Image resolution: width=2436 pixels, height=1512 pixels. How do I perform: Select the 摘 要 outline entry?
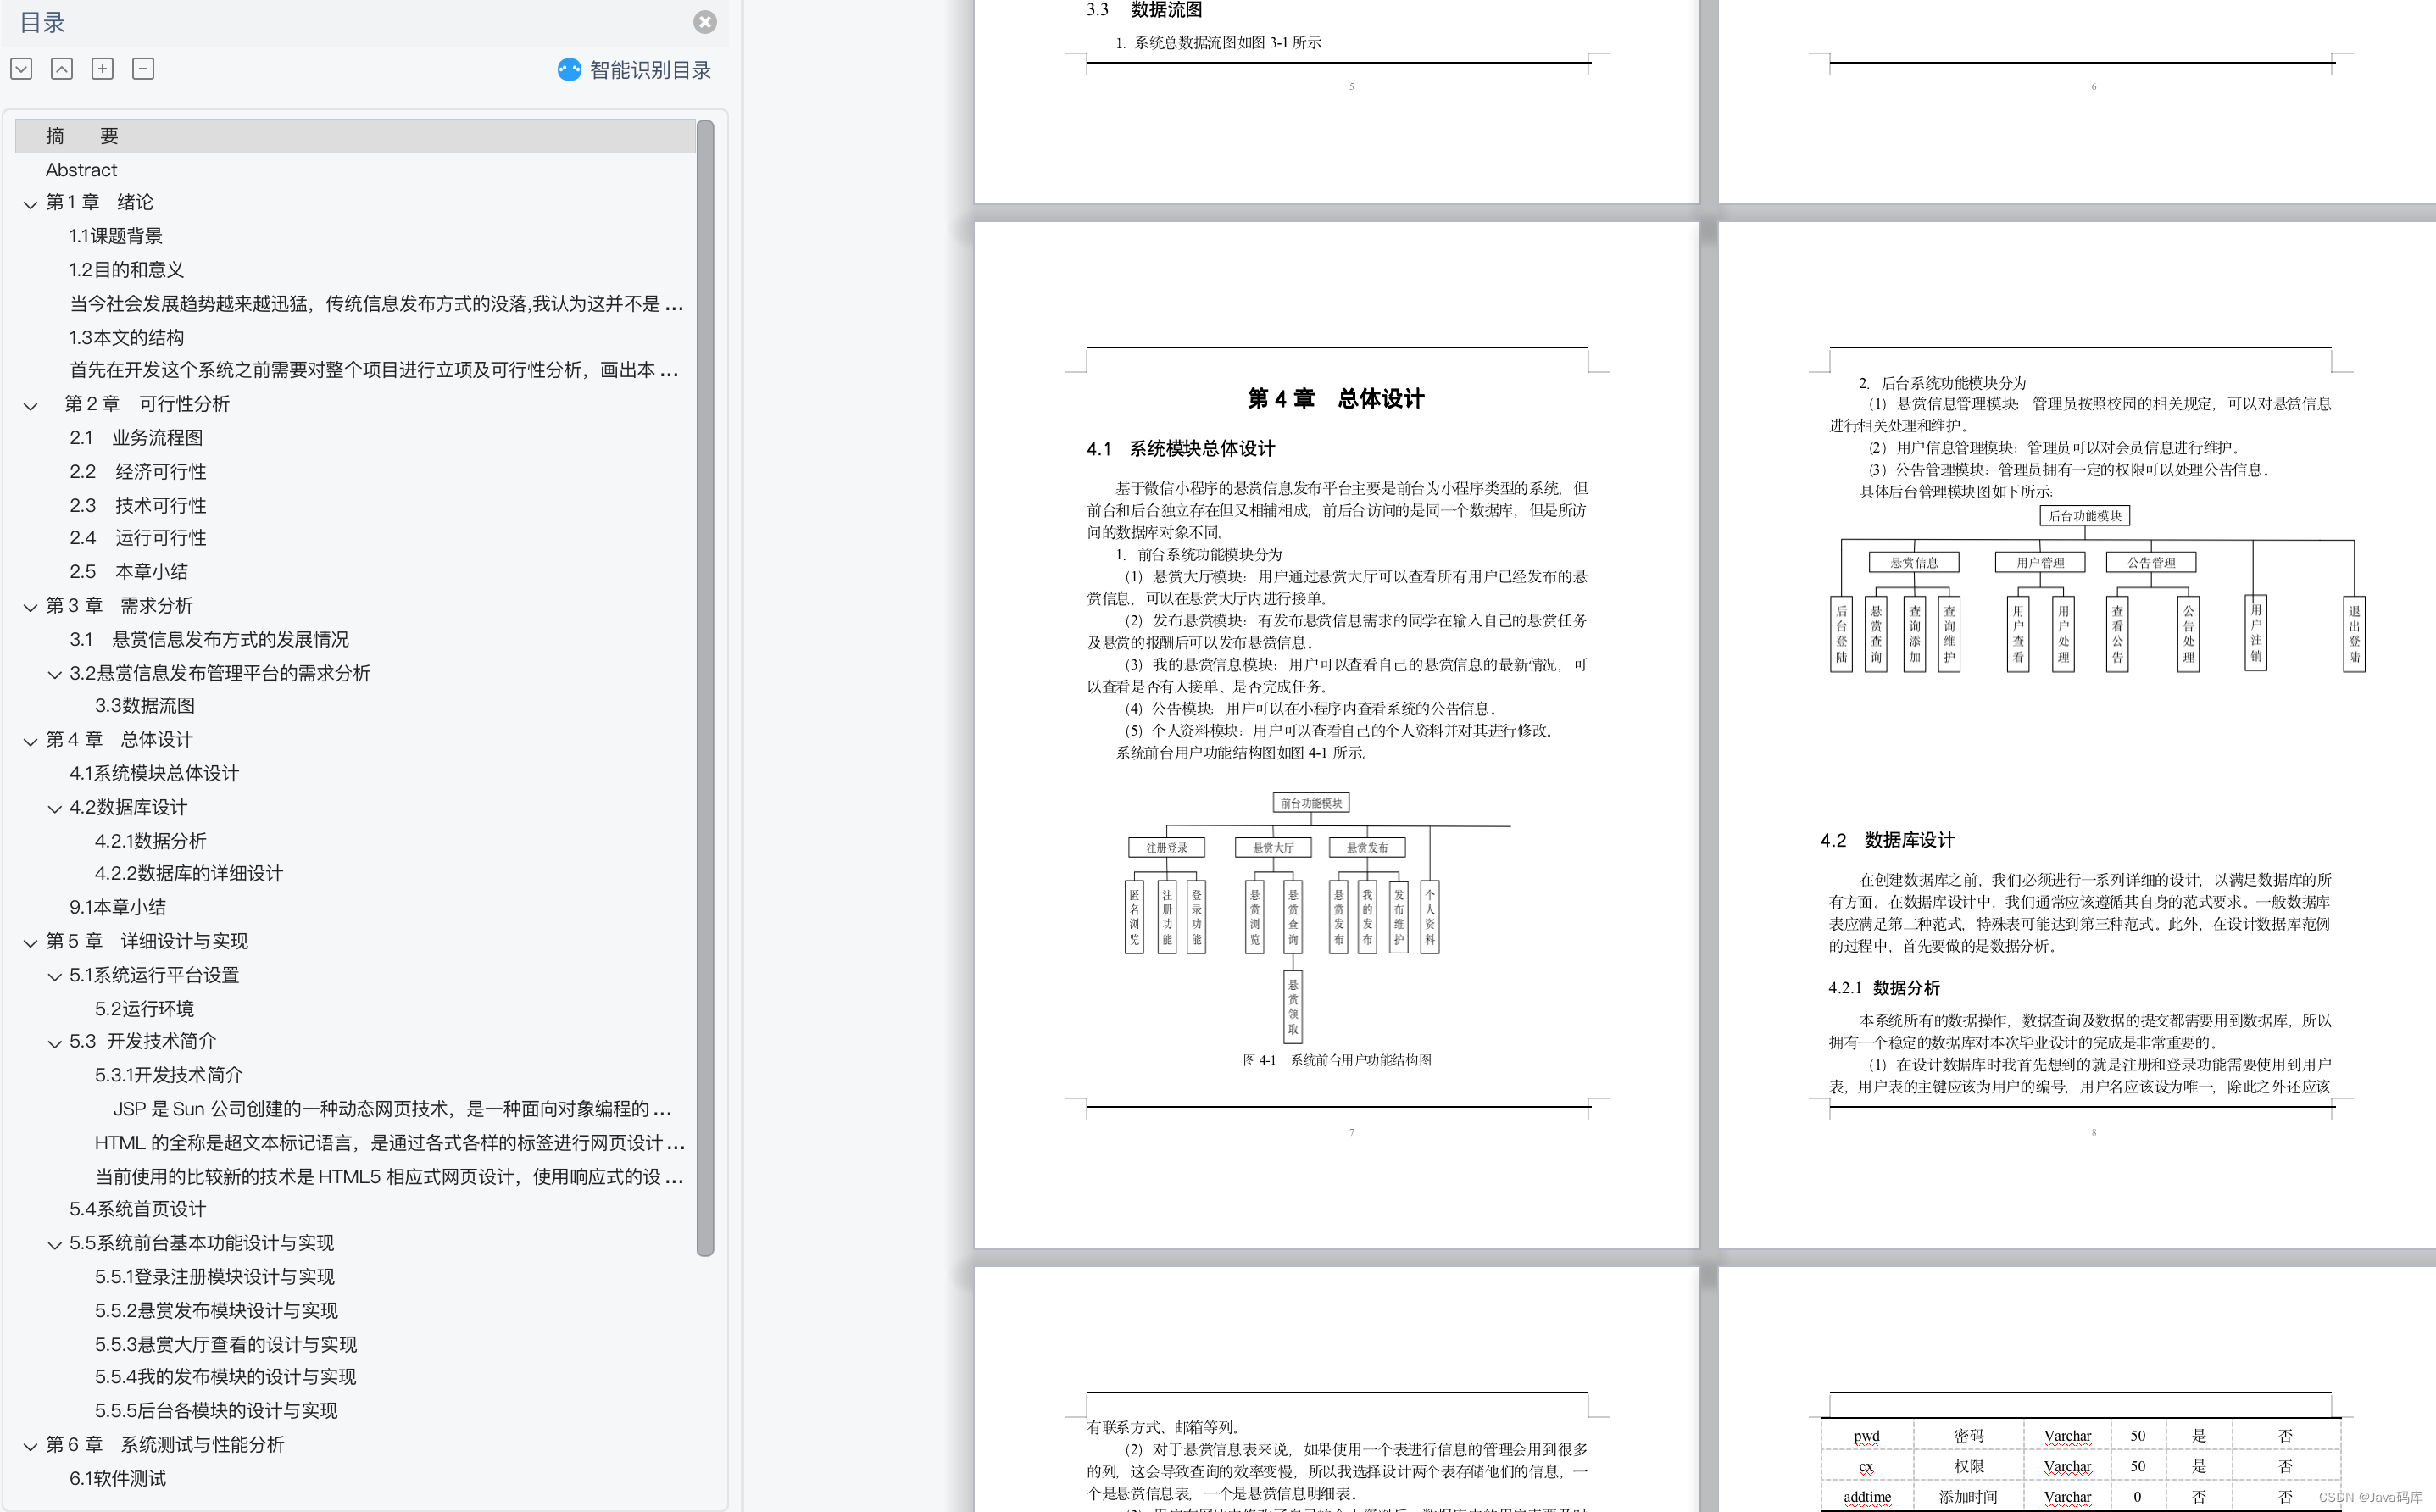click(x=355, y=136)
